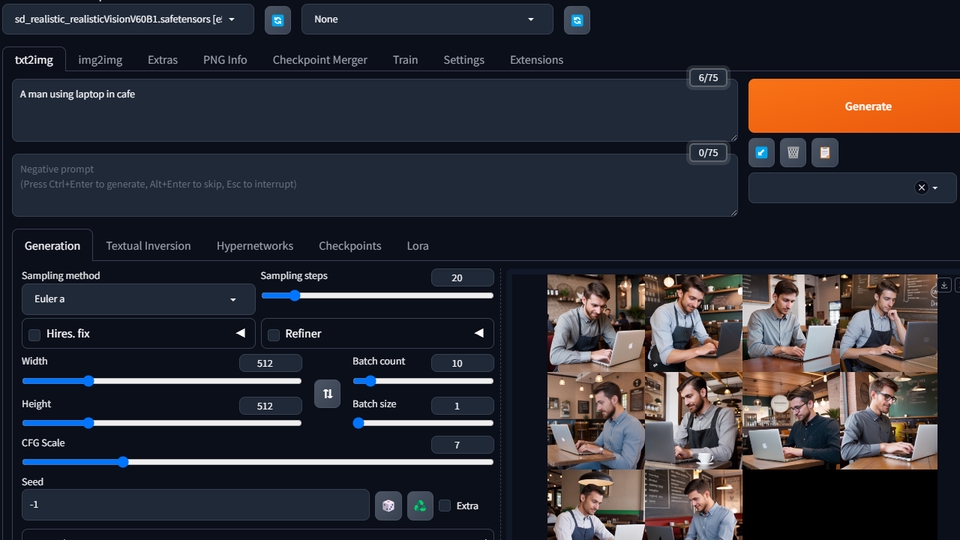Switch to the img2img tab
Screen dimensions: 960x540
[x=100, y=60]
